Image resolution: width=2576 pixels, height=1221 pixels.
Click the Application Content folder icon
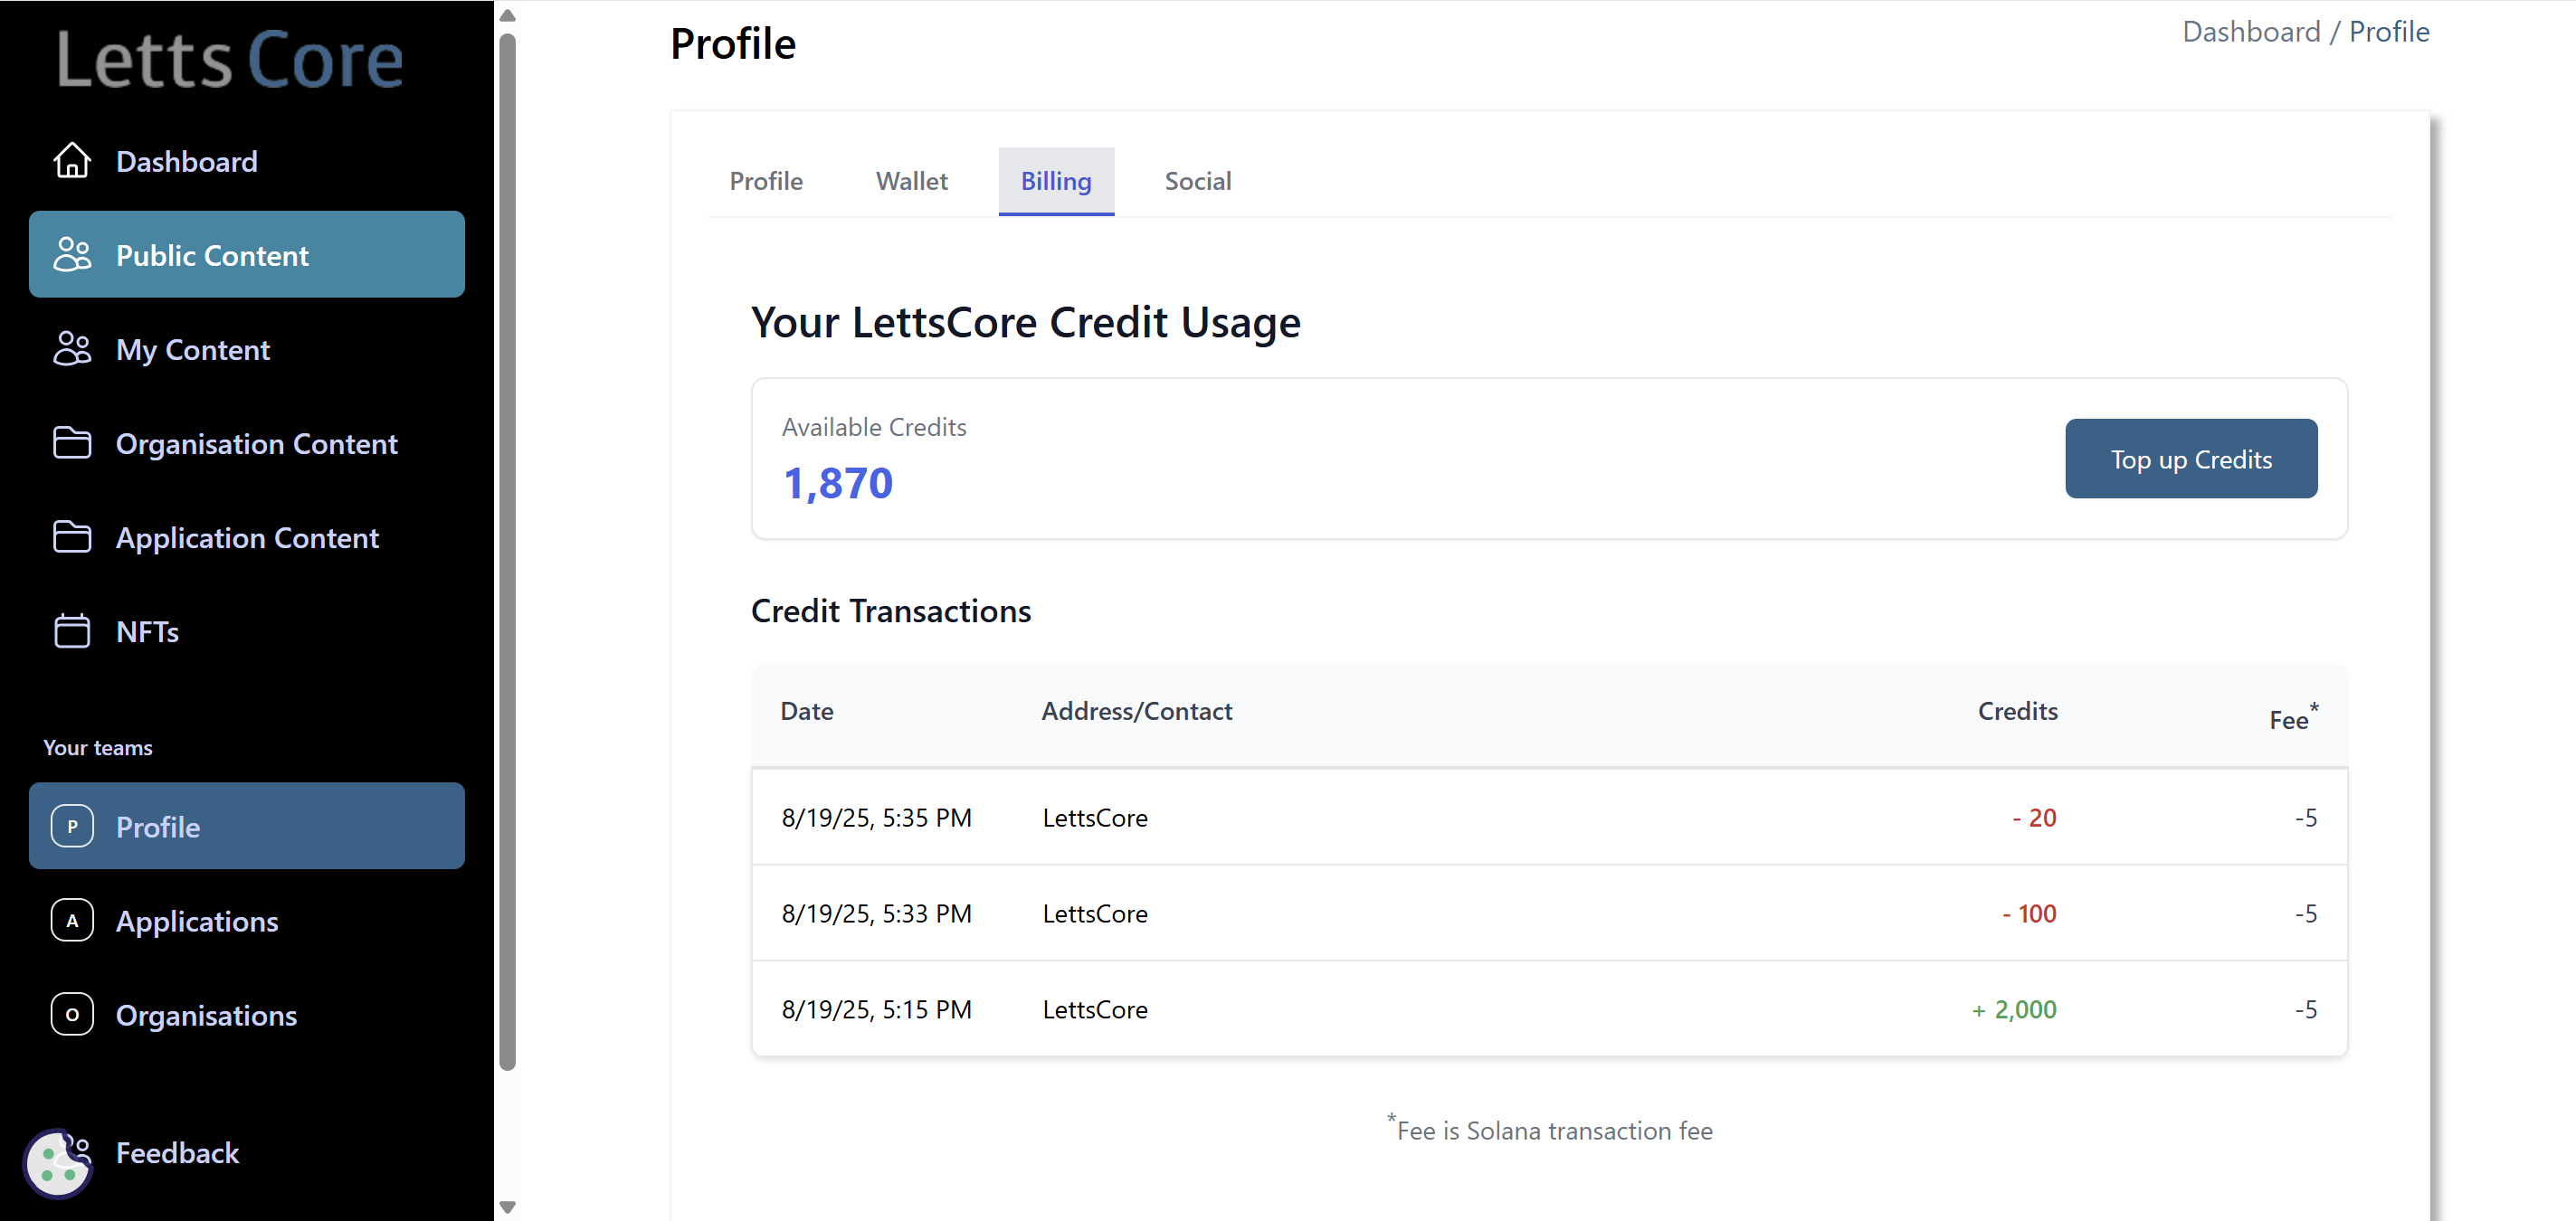coord(72,537)
